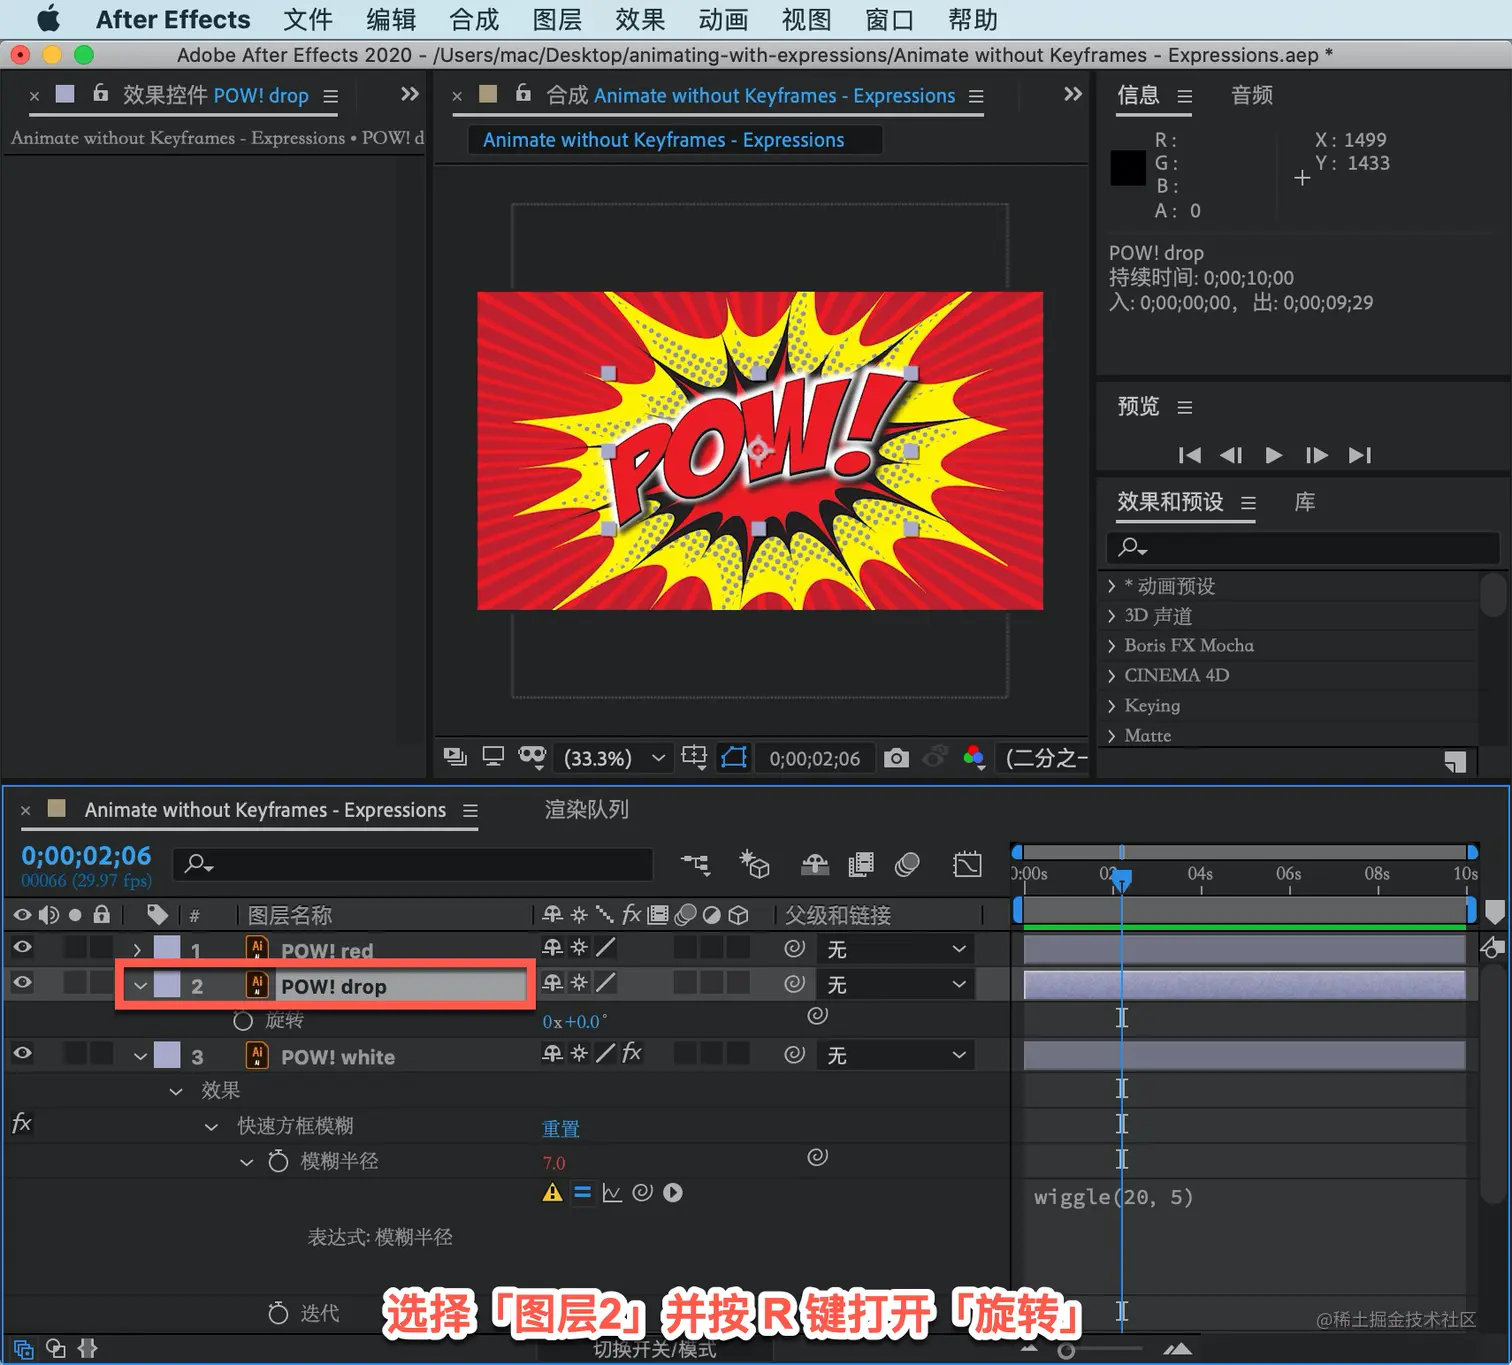Toggle the fx switch on POW! white

(632, 1053)
